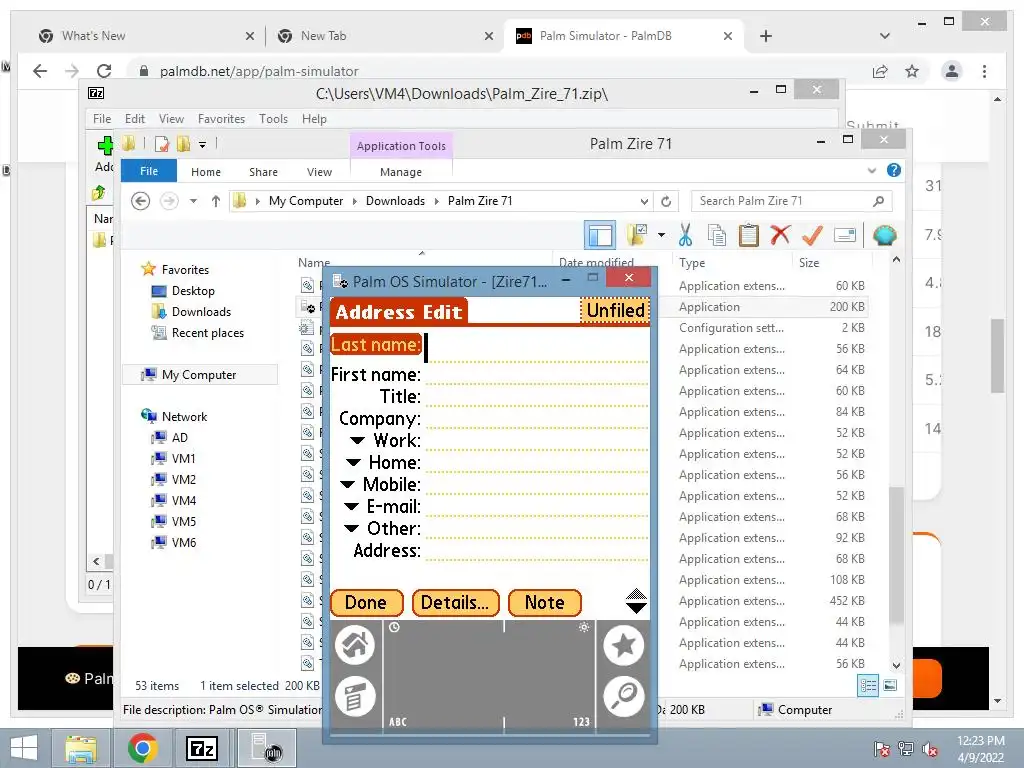This screenshot has width=1024, height=768.
Task: Click Explorer up arrow button
Action: click(216, 201)
